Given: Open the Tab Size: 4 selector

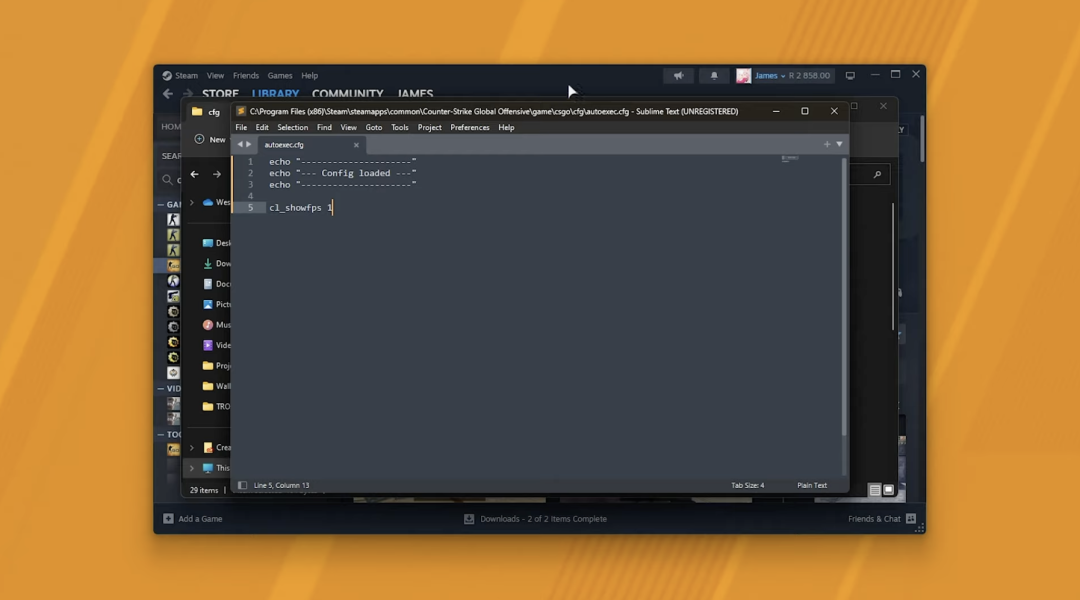Looking at the screenshot, I should coord(747,486).
